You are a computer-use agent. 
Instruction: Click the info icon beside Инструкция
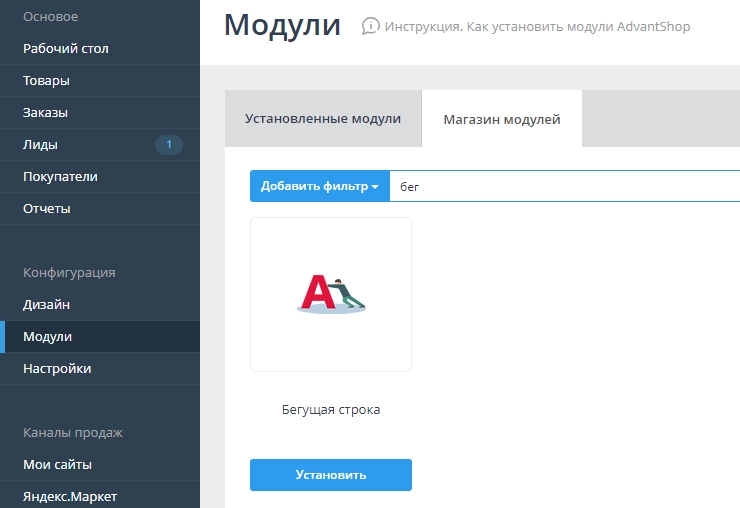coord(371,26)
